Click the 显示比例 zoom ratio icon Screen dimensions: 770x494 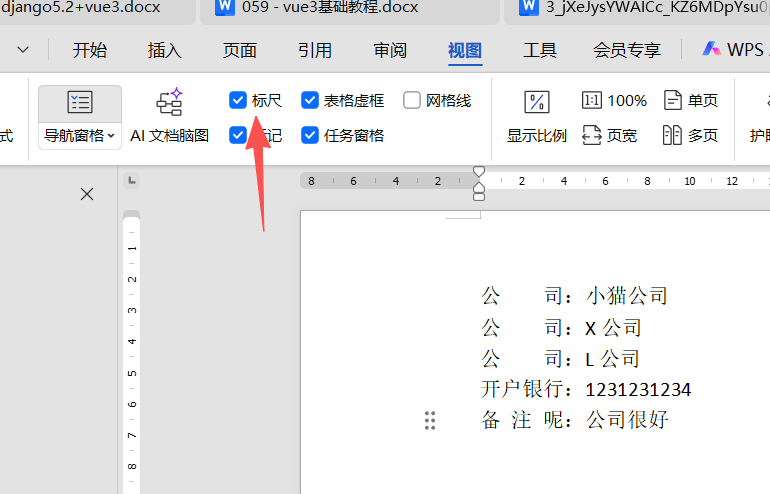click(x=537, y=102)
